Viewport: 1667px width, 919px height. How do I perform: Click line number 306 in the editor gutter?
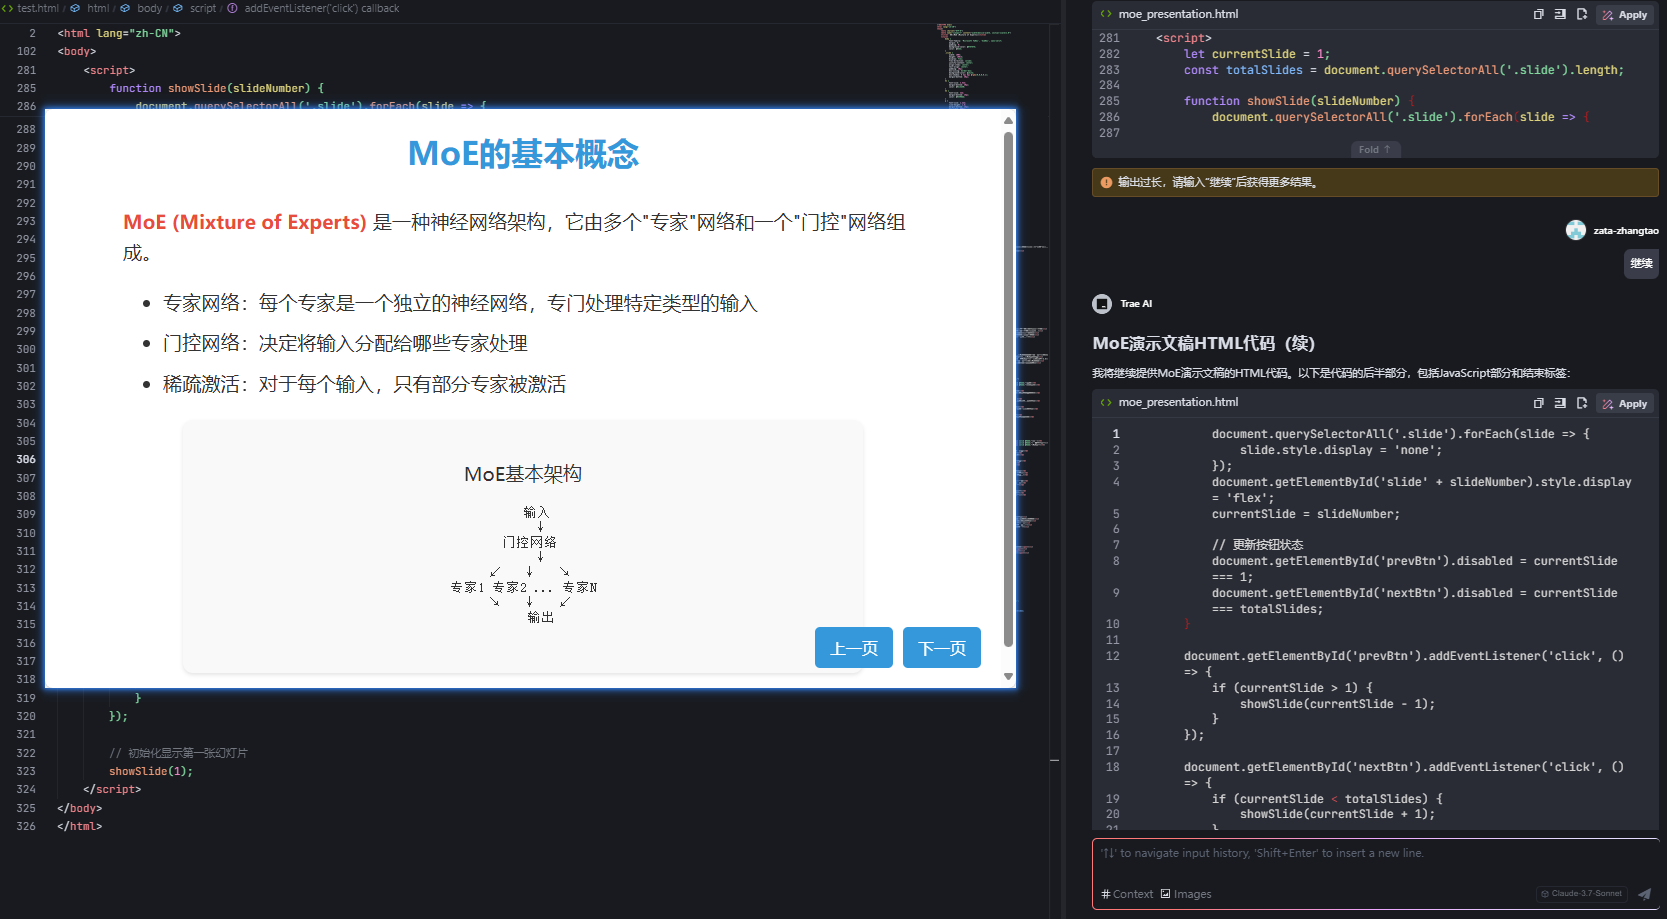coord(26,459)
